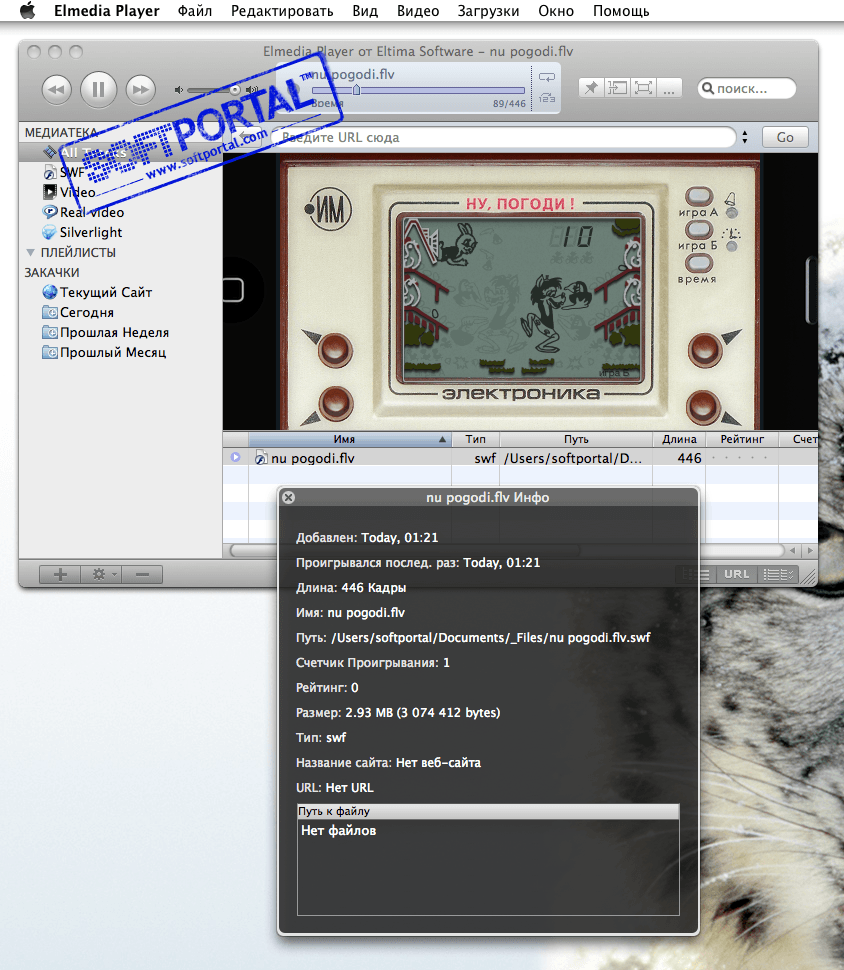
Task: Click the volume slider knob
Action: point(235,90)
